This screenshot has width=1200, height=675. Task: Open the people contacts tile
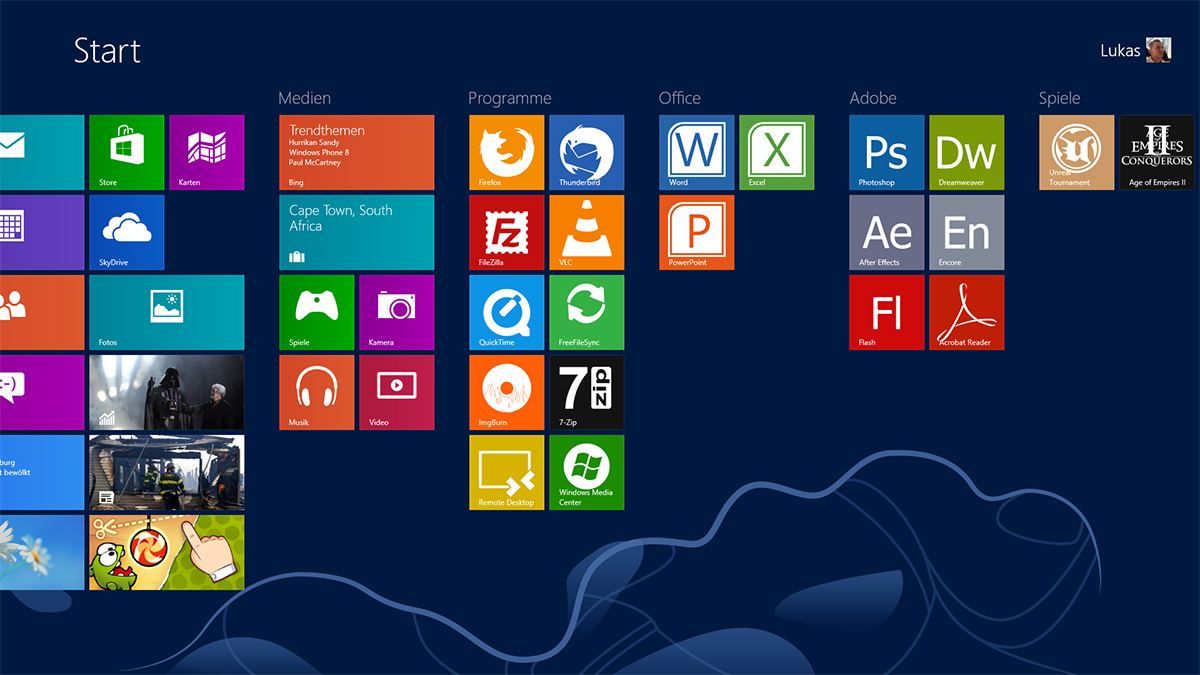[x=42, y=312]
